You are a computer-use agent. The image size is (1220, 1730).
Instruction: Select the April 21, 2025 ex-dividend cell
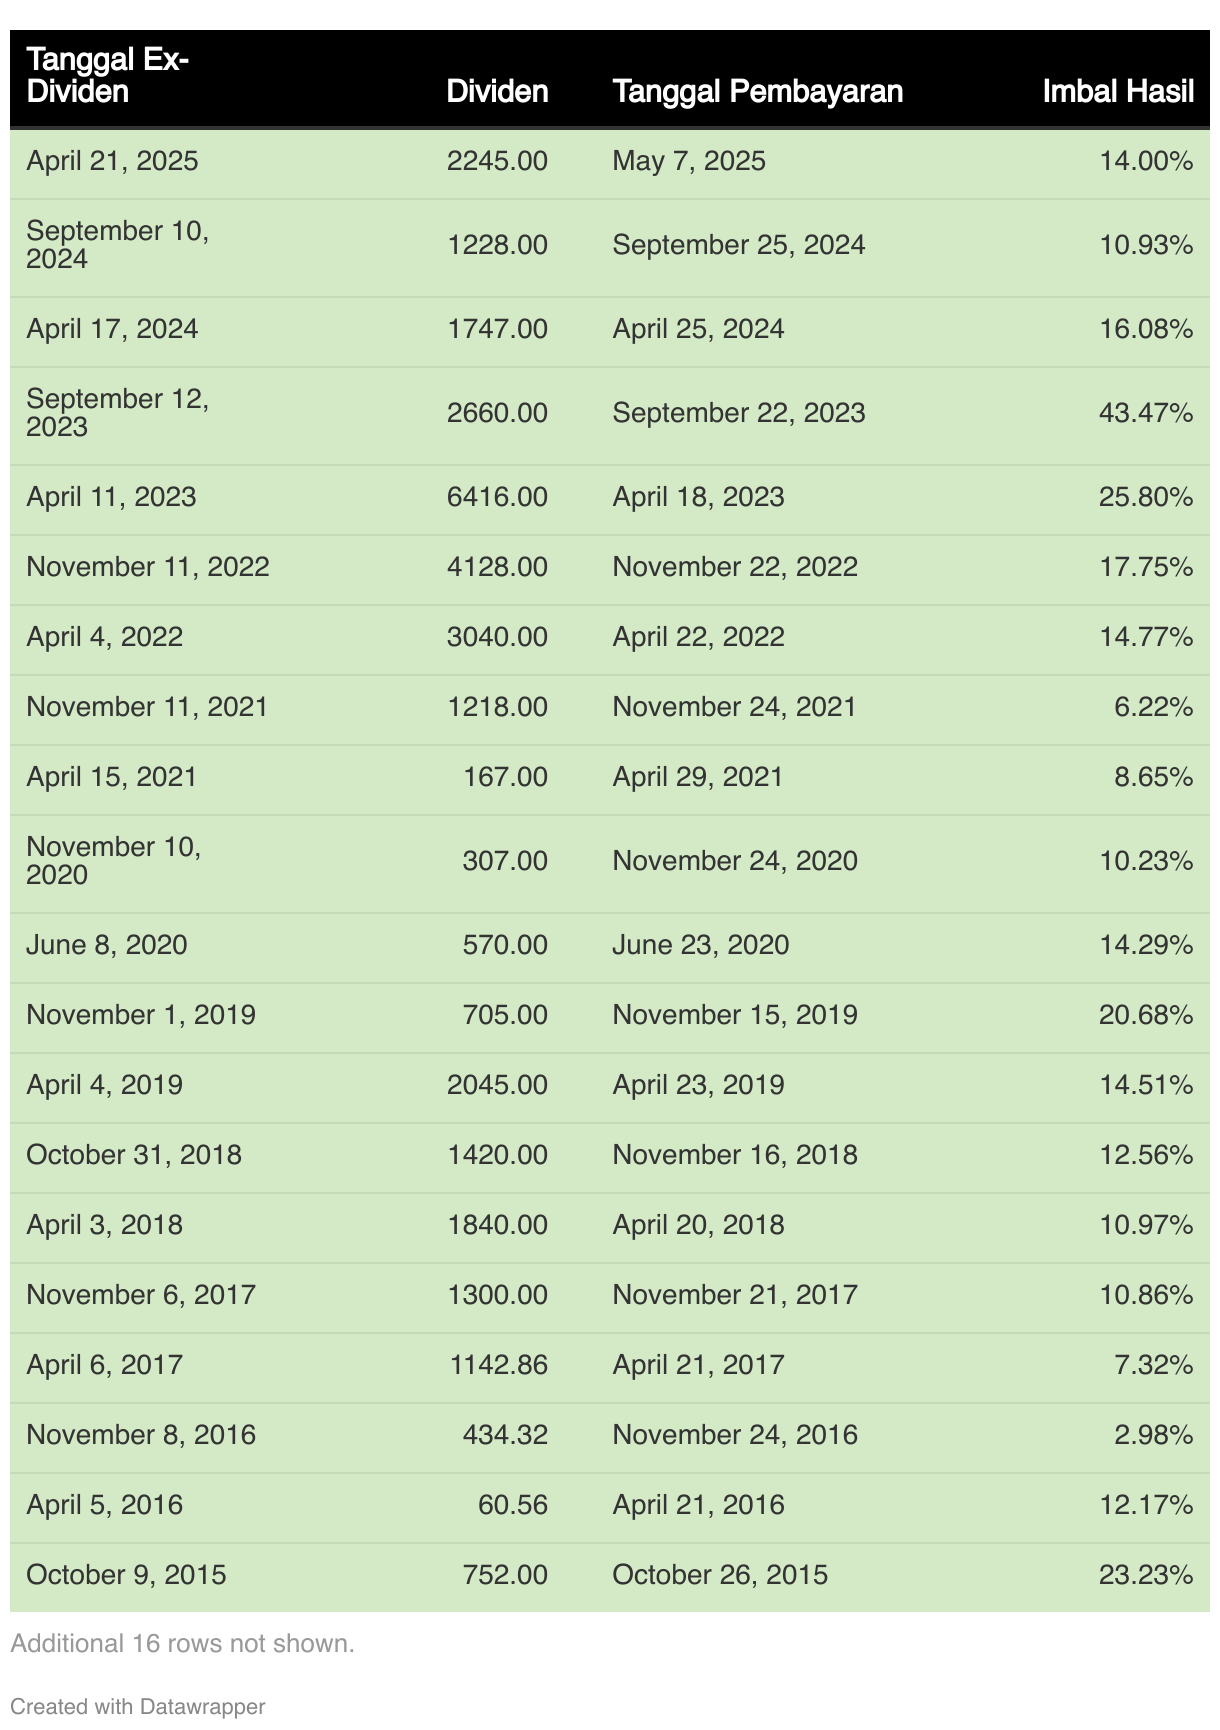[112, 161]
